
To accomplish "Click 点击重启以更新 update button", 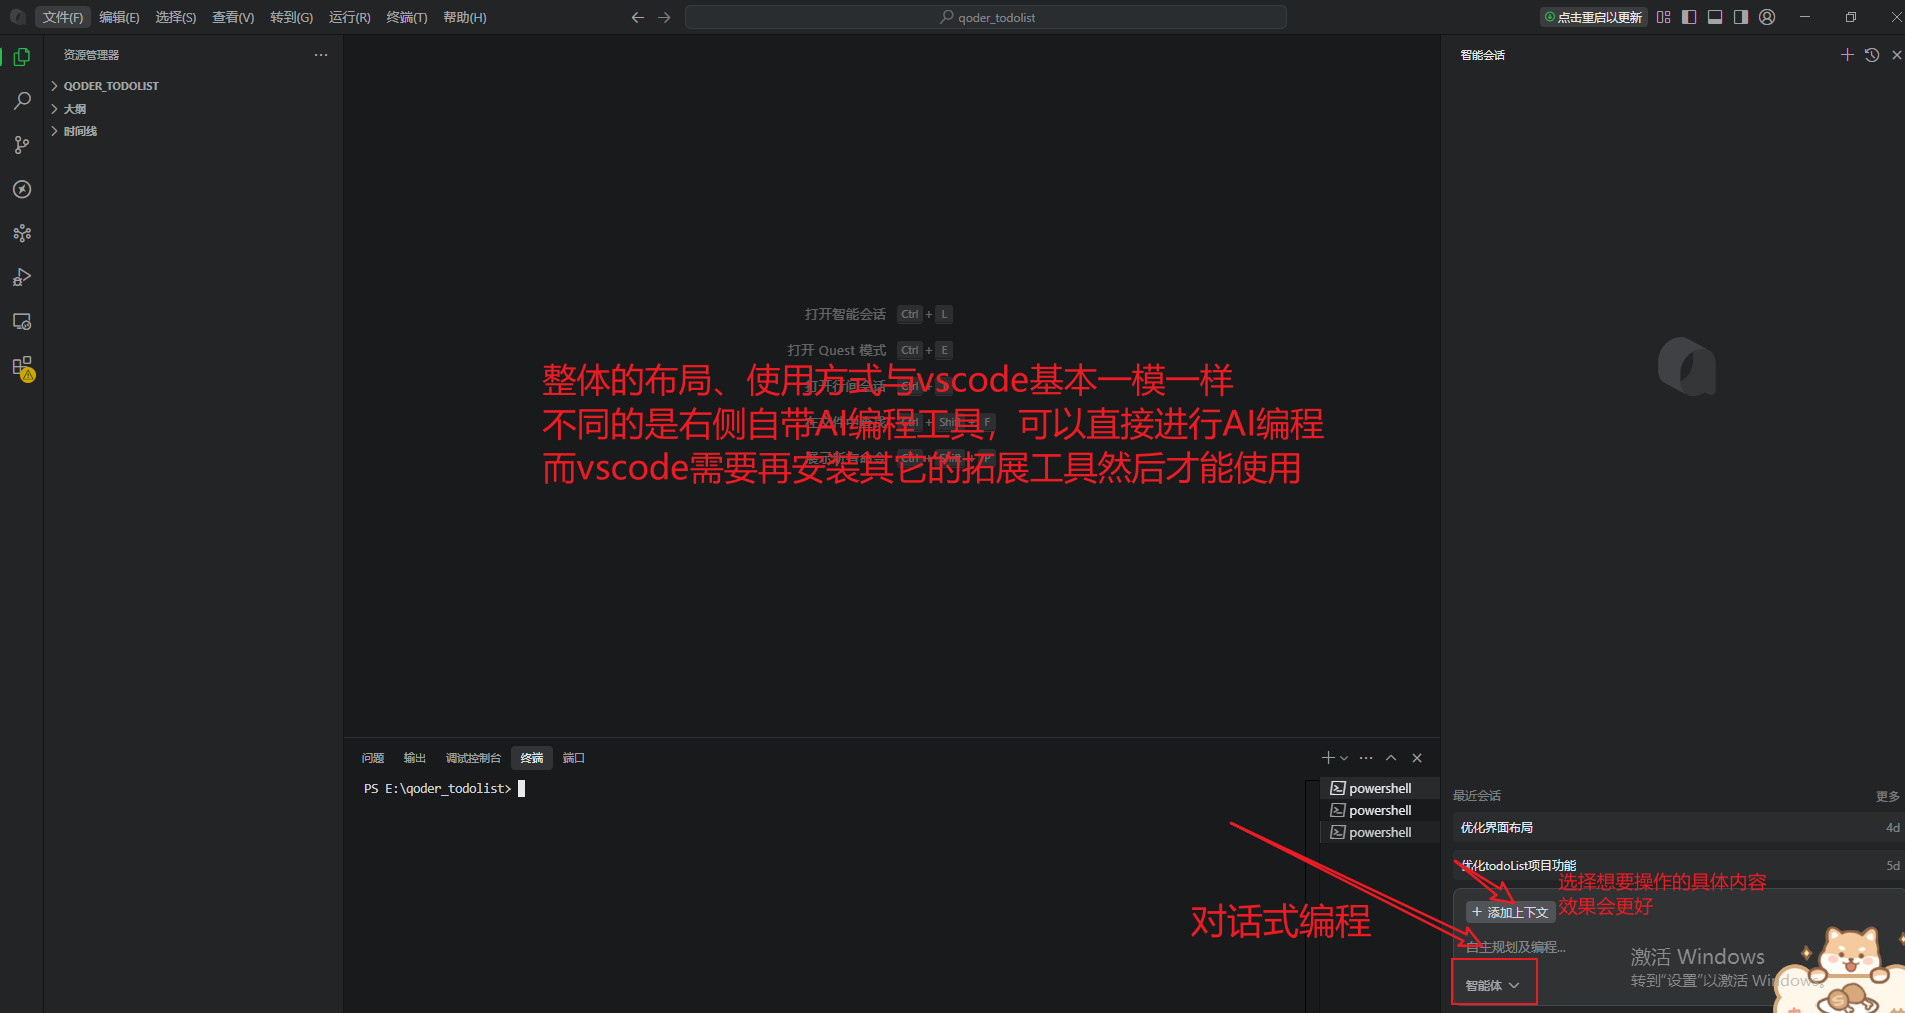I will click(1593, 17).
